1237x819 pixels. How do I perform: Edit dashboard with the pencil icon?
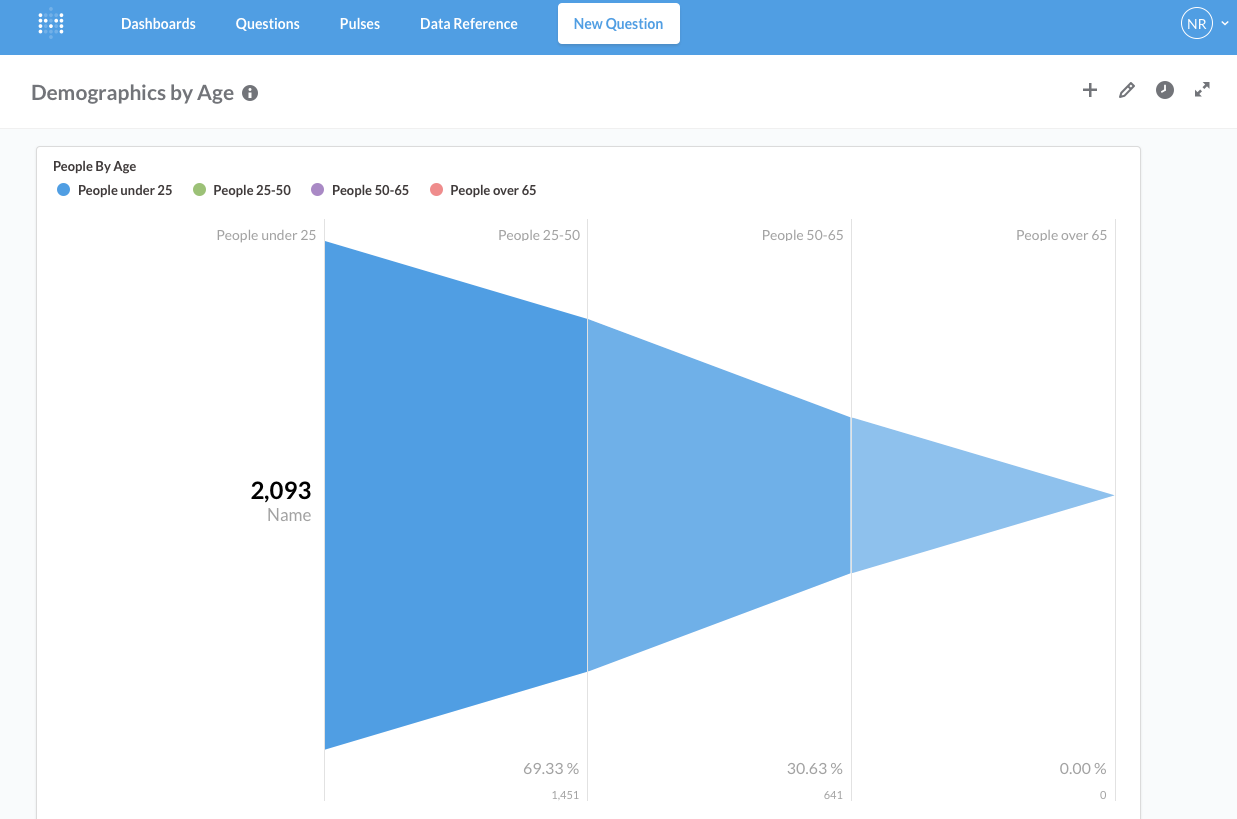[1127, 90]
